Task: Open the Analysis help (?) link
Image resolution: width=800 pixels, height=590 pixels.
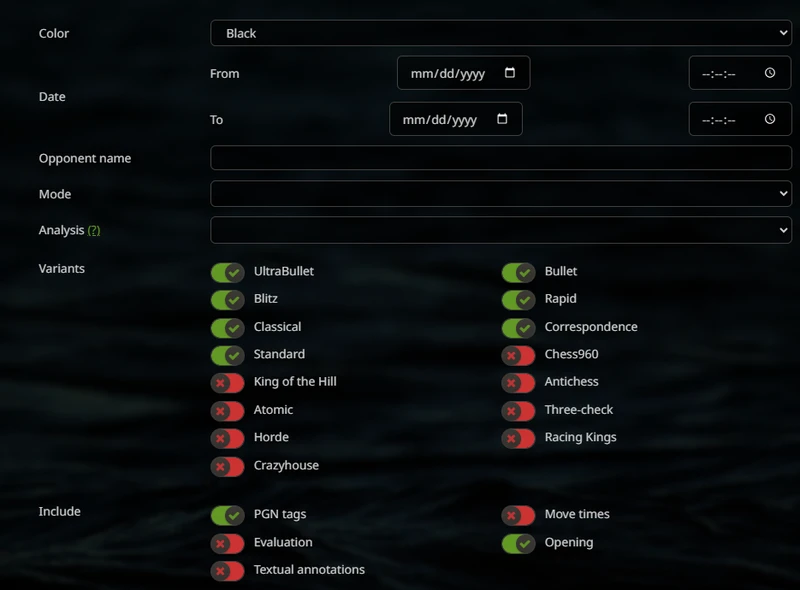Action: click(x=94, y=231)
